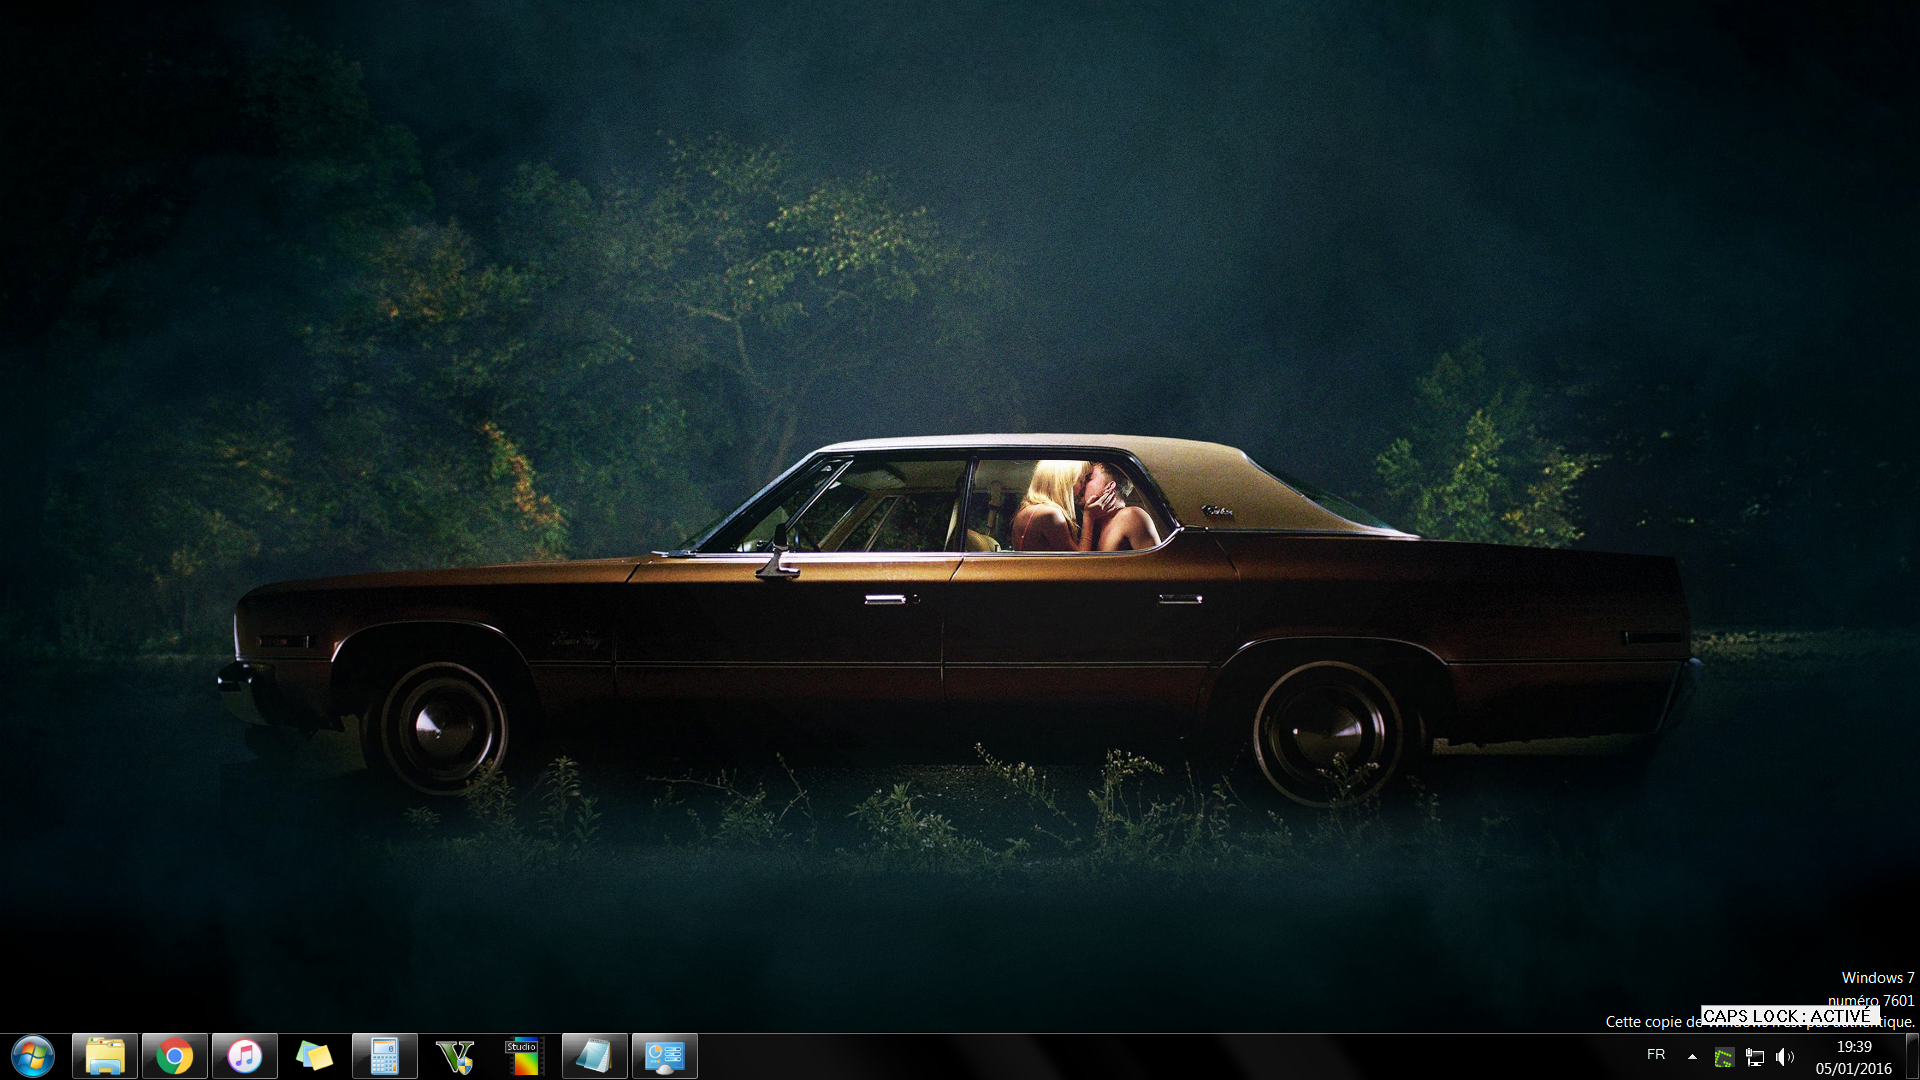
Task: Open the network status tray icon
Action: (1755, 1057)
